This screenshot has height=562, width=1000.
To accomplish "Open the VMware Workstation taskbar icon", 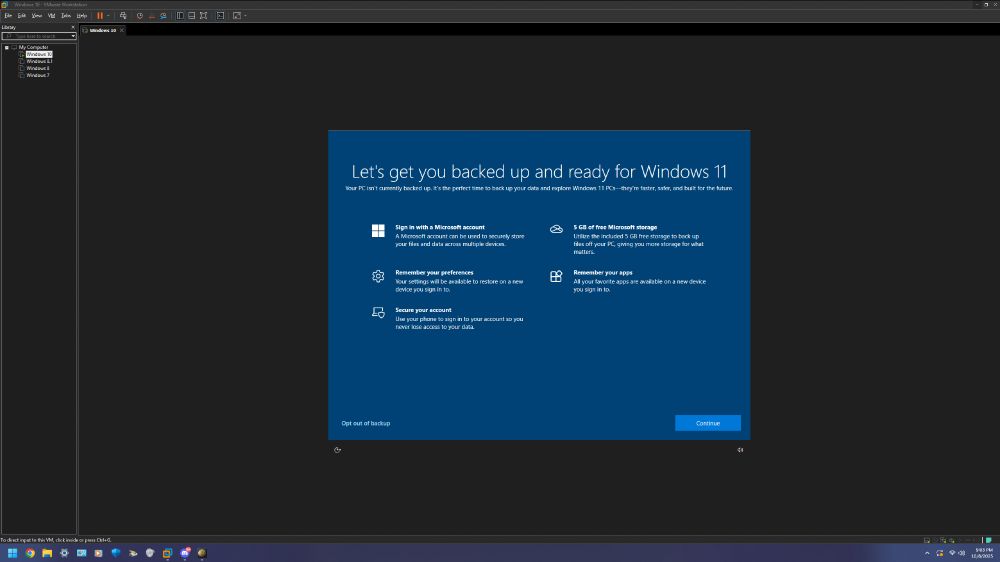I will point(167,553).
